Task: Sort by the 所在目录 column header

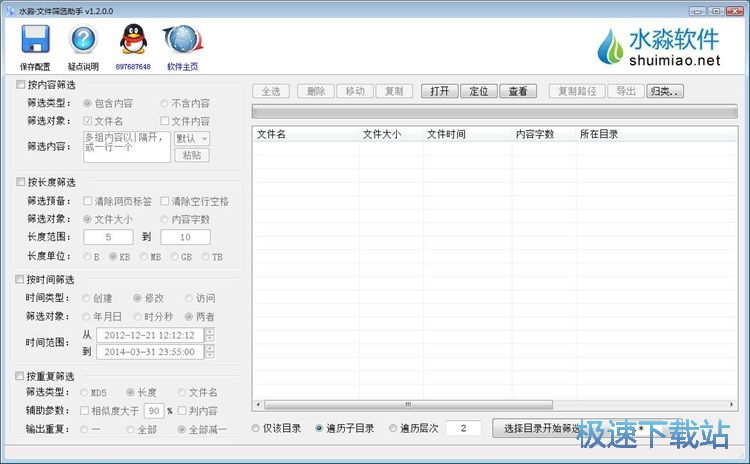Action: pos(657,134)
